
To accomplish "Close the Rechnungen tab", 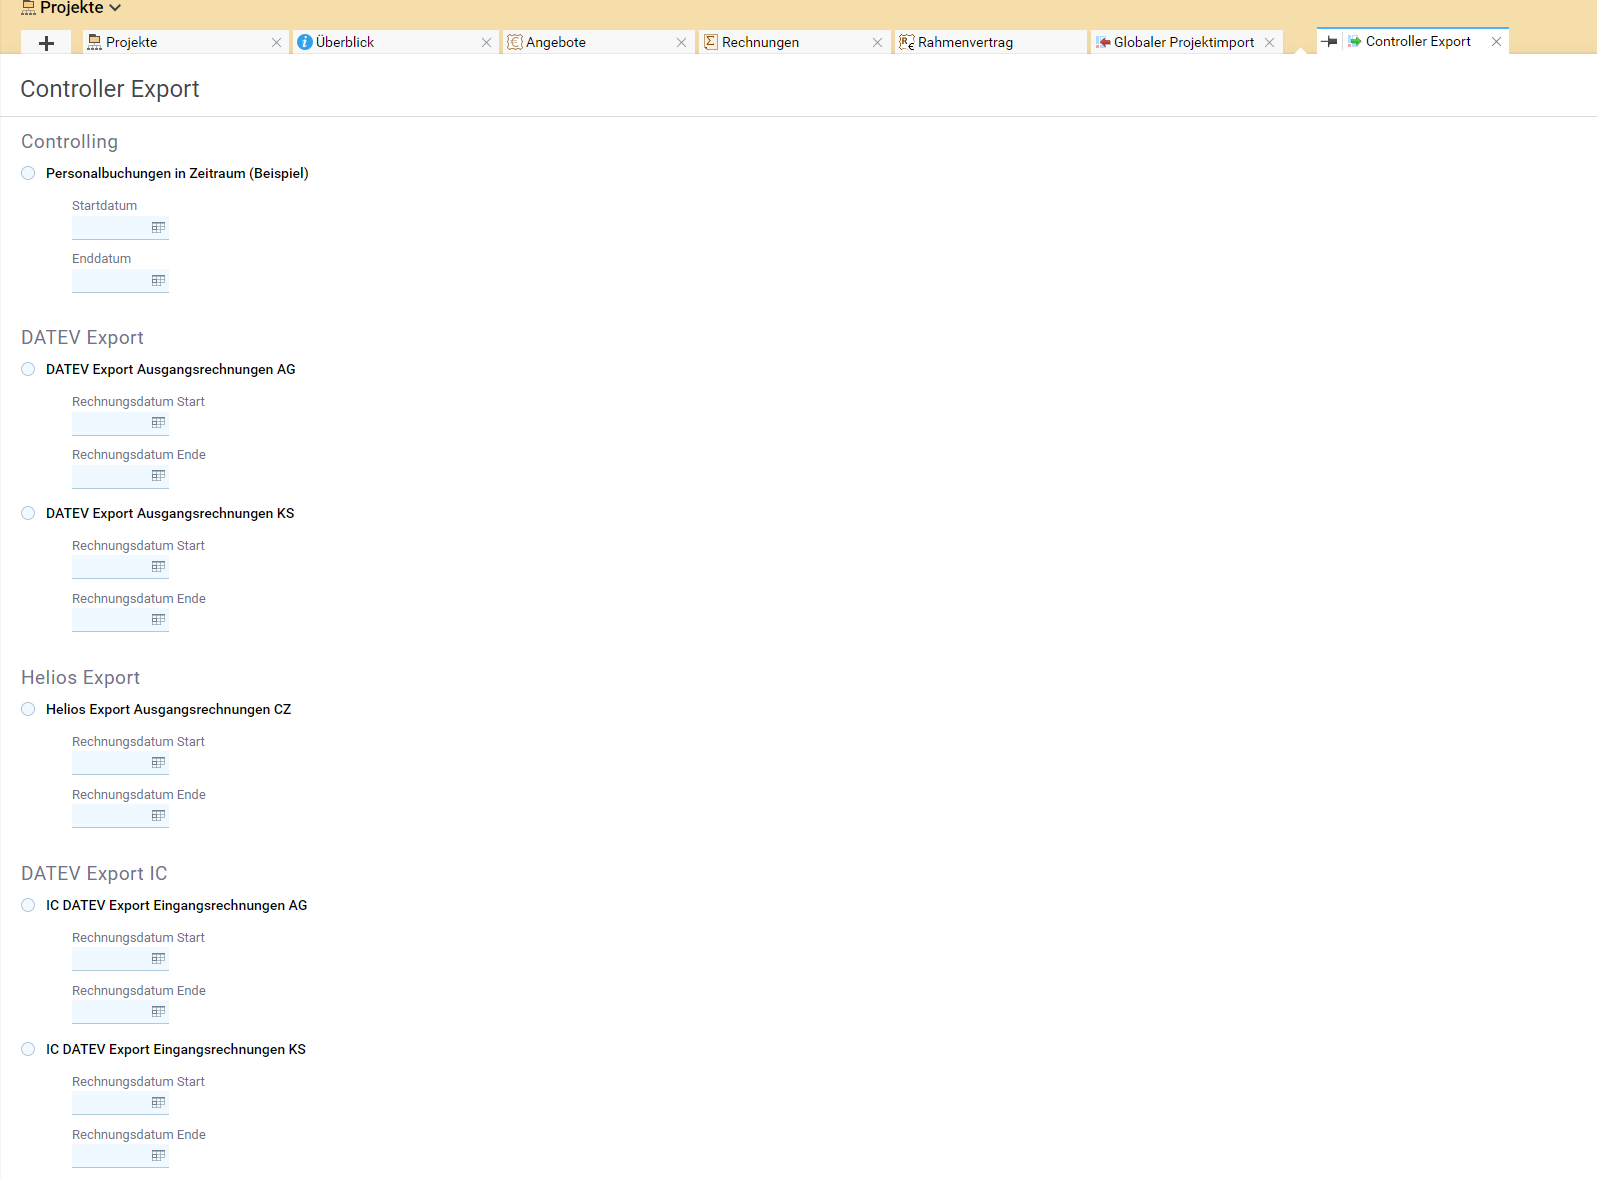I will tap(877, 42).
